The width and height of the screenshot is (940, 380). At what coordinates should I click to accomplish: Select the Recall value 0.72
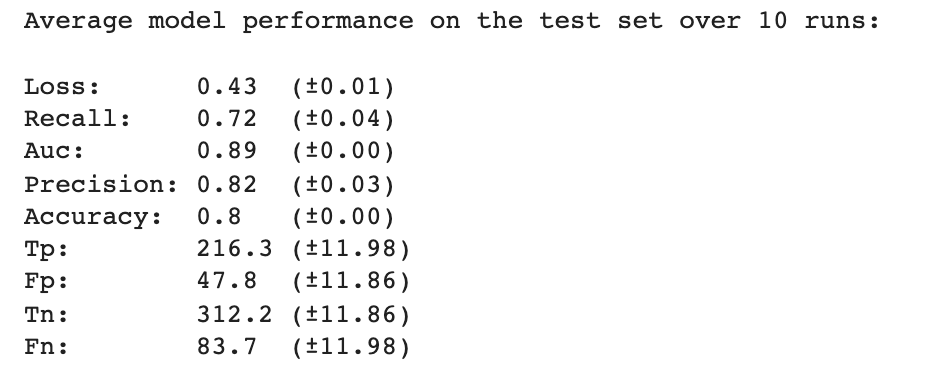(227, 119)
